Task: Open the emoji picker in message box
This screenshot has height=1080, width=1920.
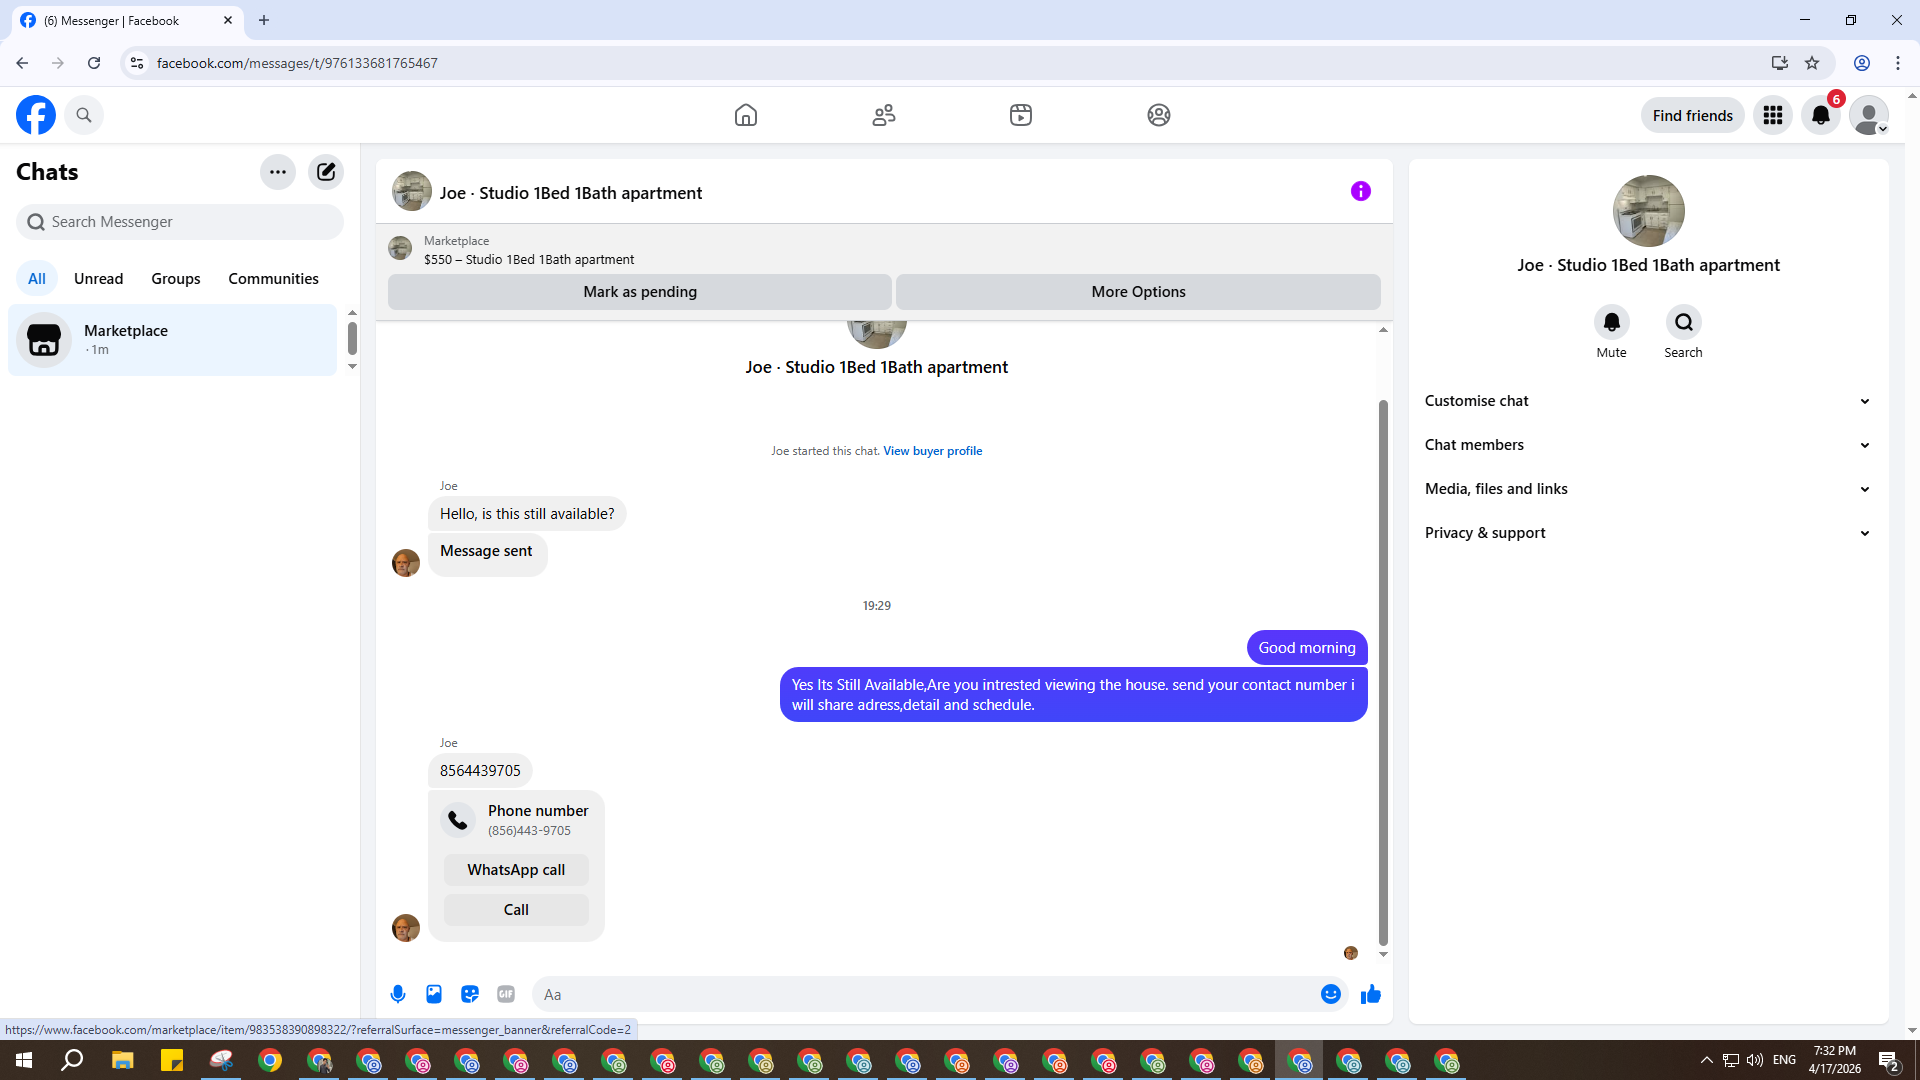Action: 1331,994
